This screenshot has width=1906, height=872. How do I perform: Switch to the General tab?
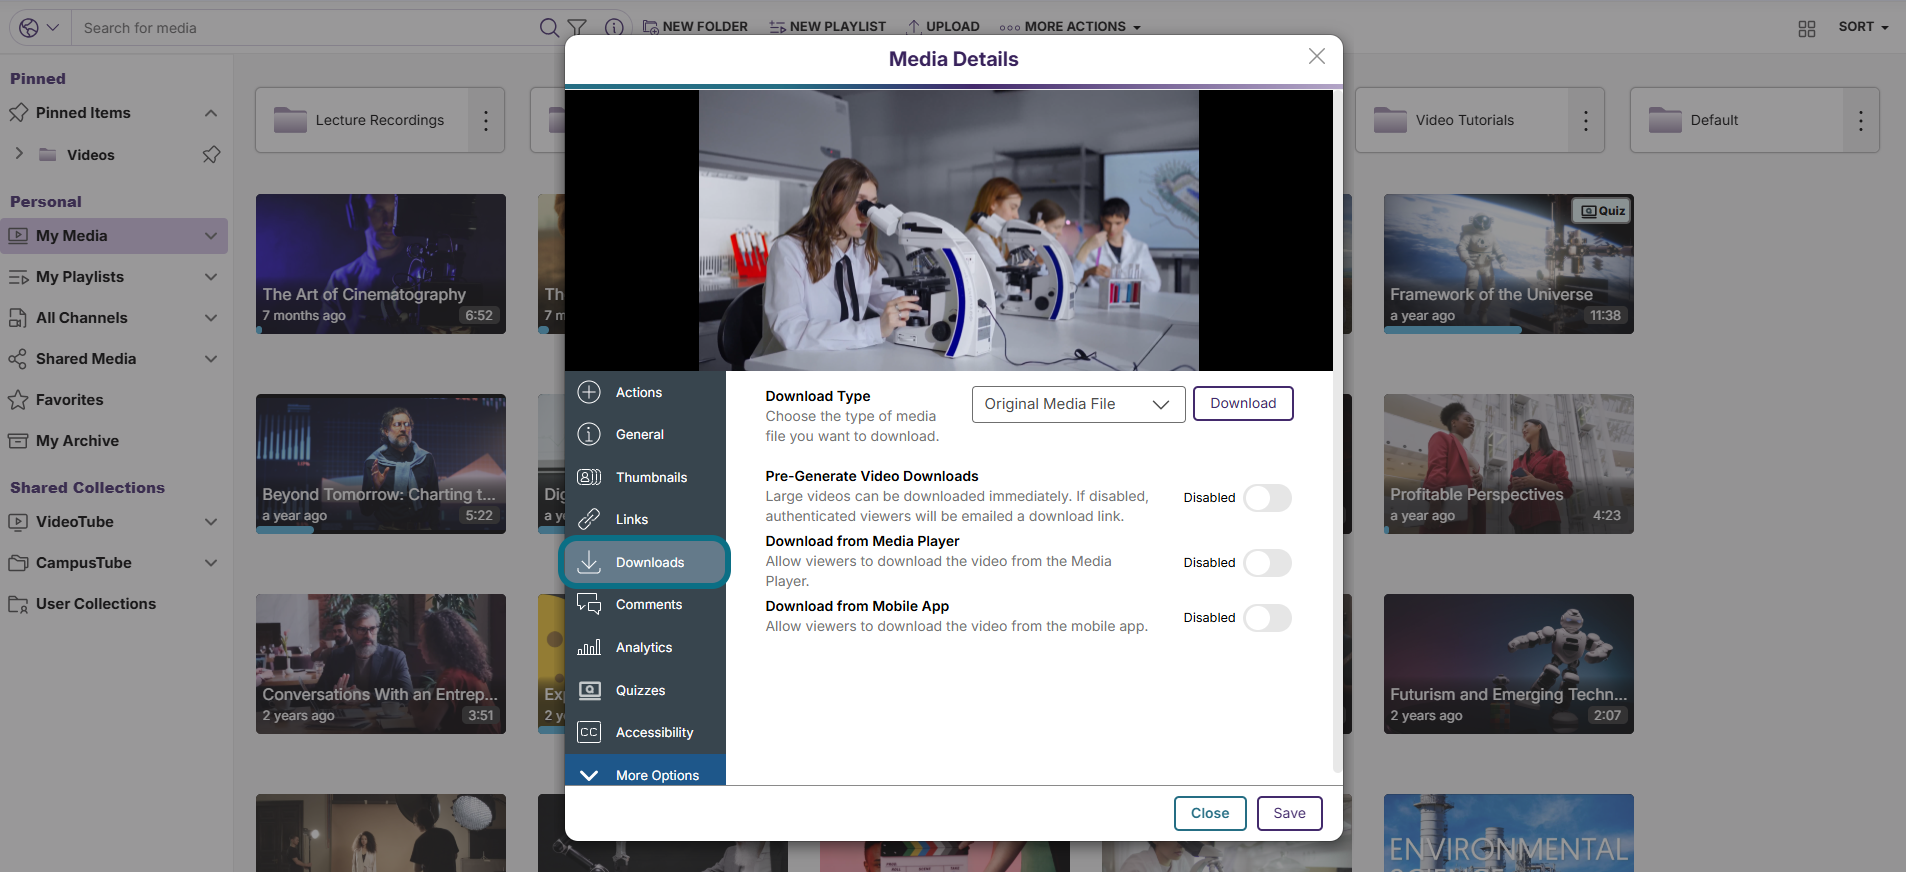[x=645, y=434]
